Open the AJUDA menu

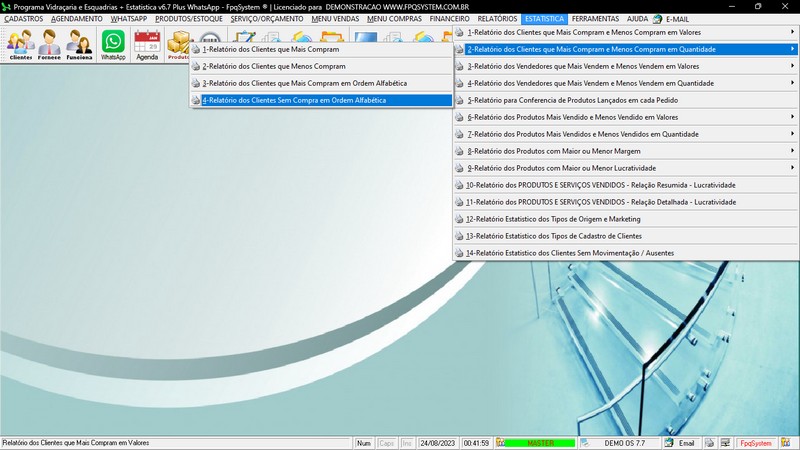(x=637, y=19)
